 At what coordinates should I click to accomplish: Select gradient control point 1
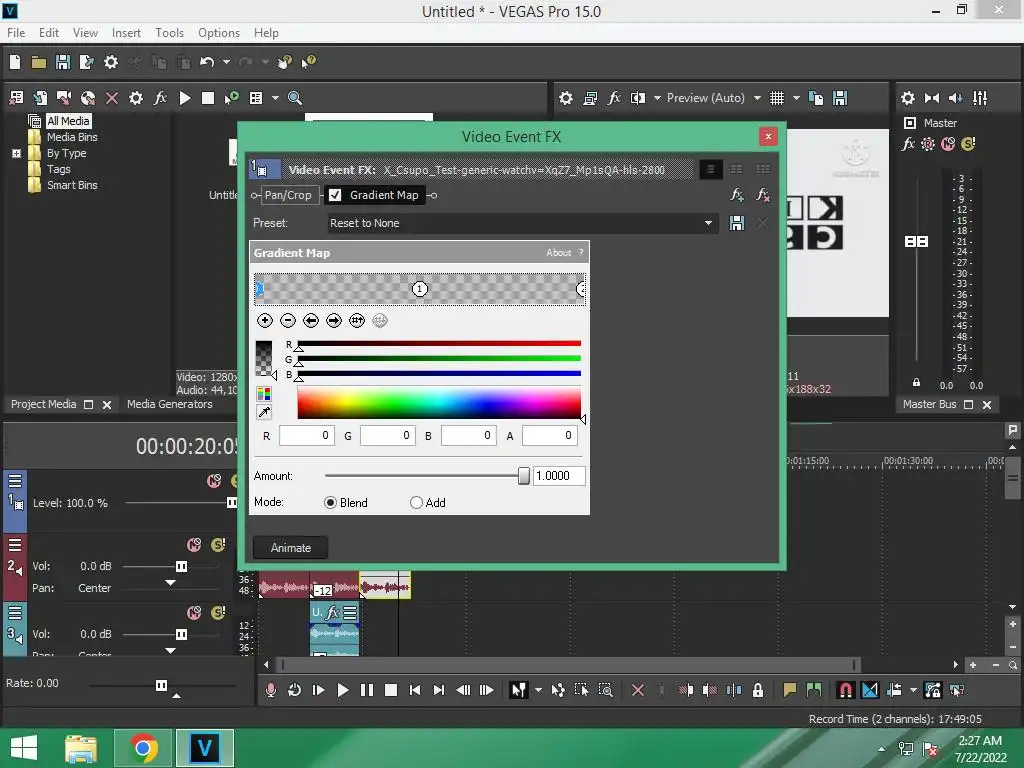[x=419, y=289]
